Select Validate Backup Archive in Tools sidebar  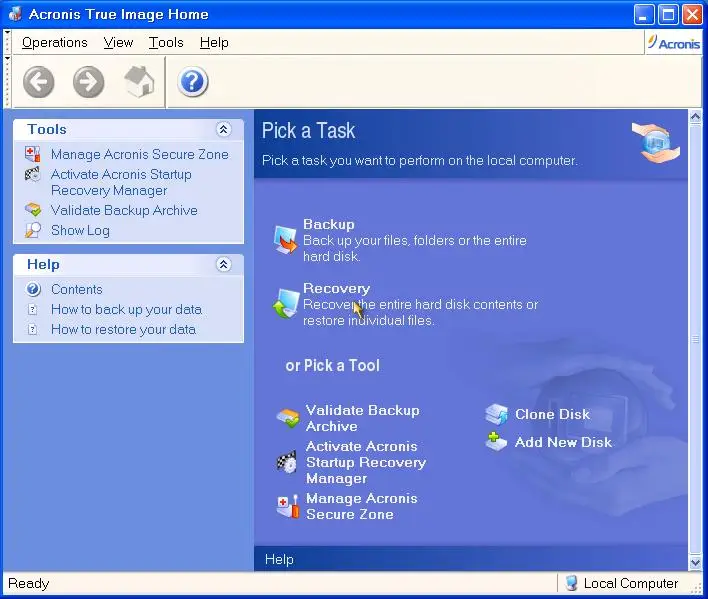click(x=124, y=210)
